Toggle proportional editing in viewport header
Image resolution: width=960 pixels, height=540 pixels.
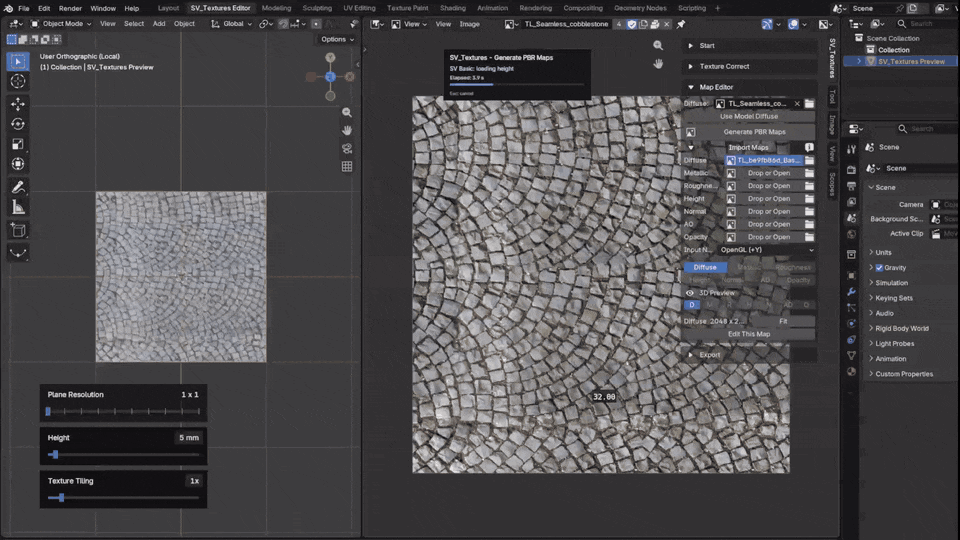316,24
